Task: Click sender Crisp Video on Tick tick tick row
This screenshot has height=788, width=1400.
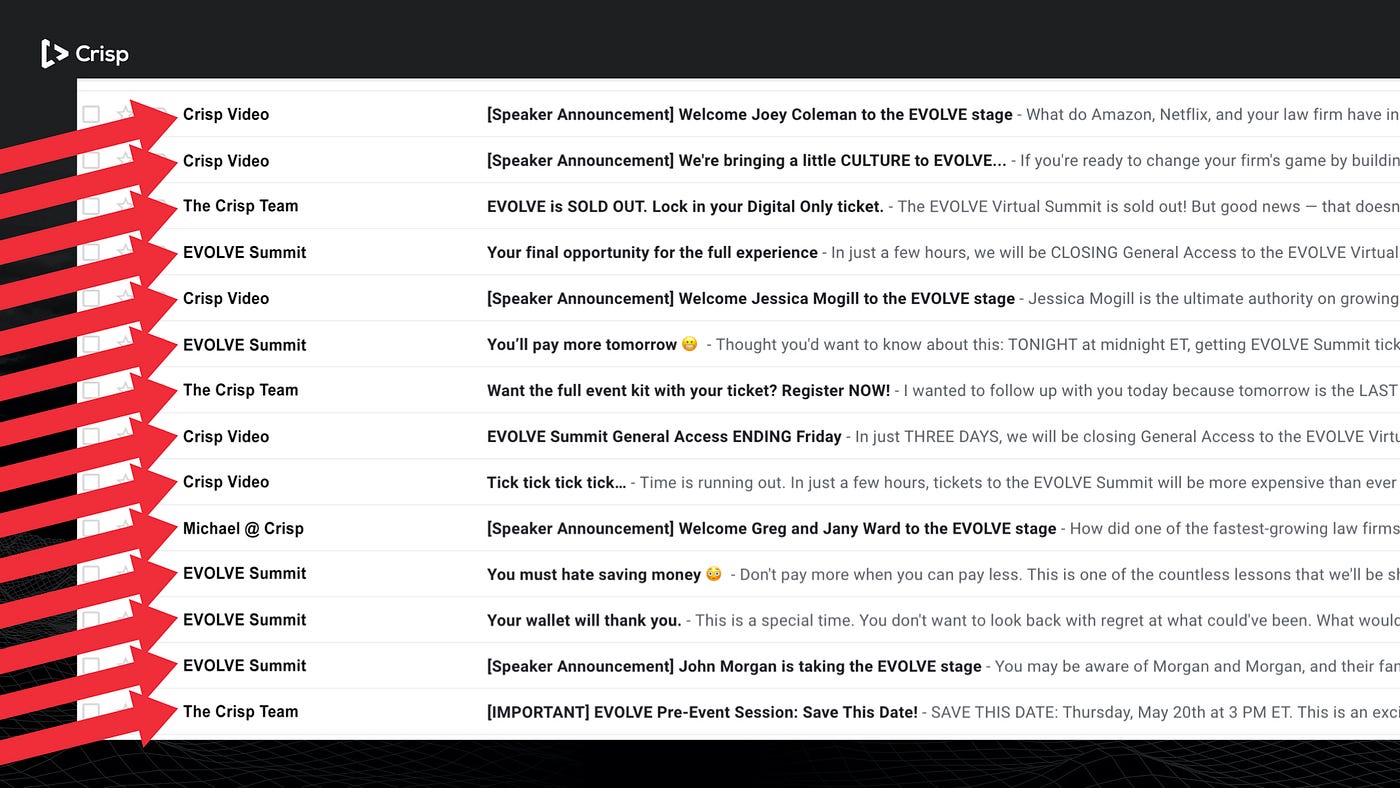Action: [x=226, y=482]
